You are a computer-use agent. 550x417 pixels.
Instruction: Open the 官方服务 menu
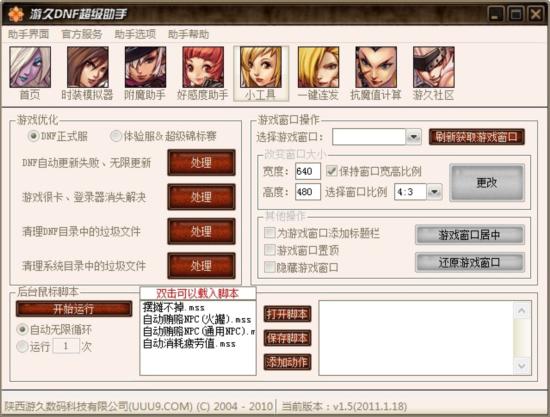(x=82, y=34)
